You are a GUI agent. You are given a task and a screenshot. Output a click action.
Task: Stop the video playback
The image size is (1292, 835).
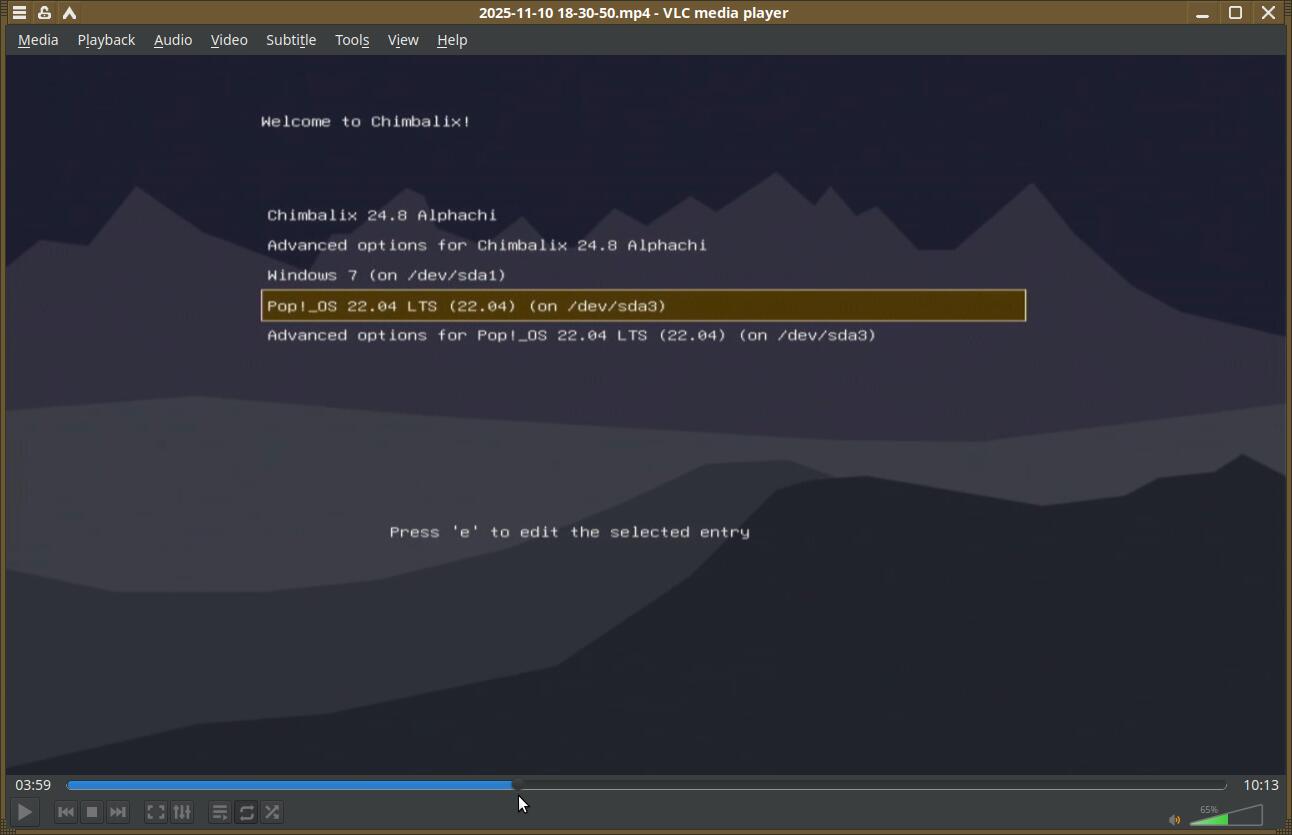tap(92, 812)
